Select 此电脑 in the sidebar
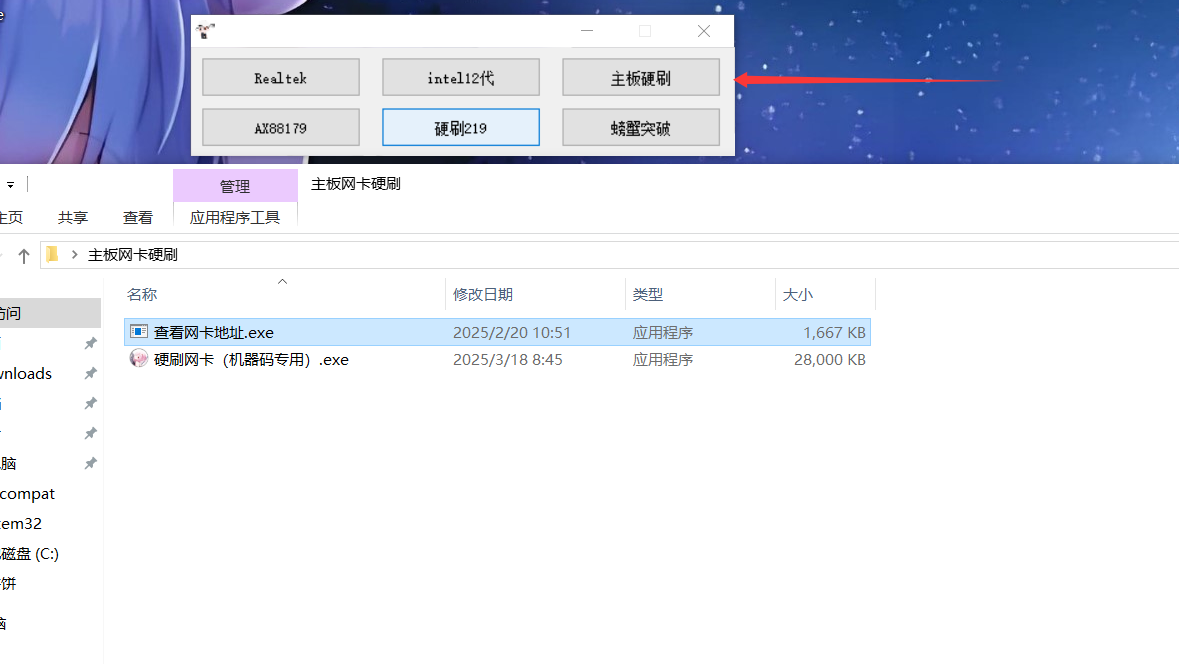 click(10, 463)
